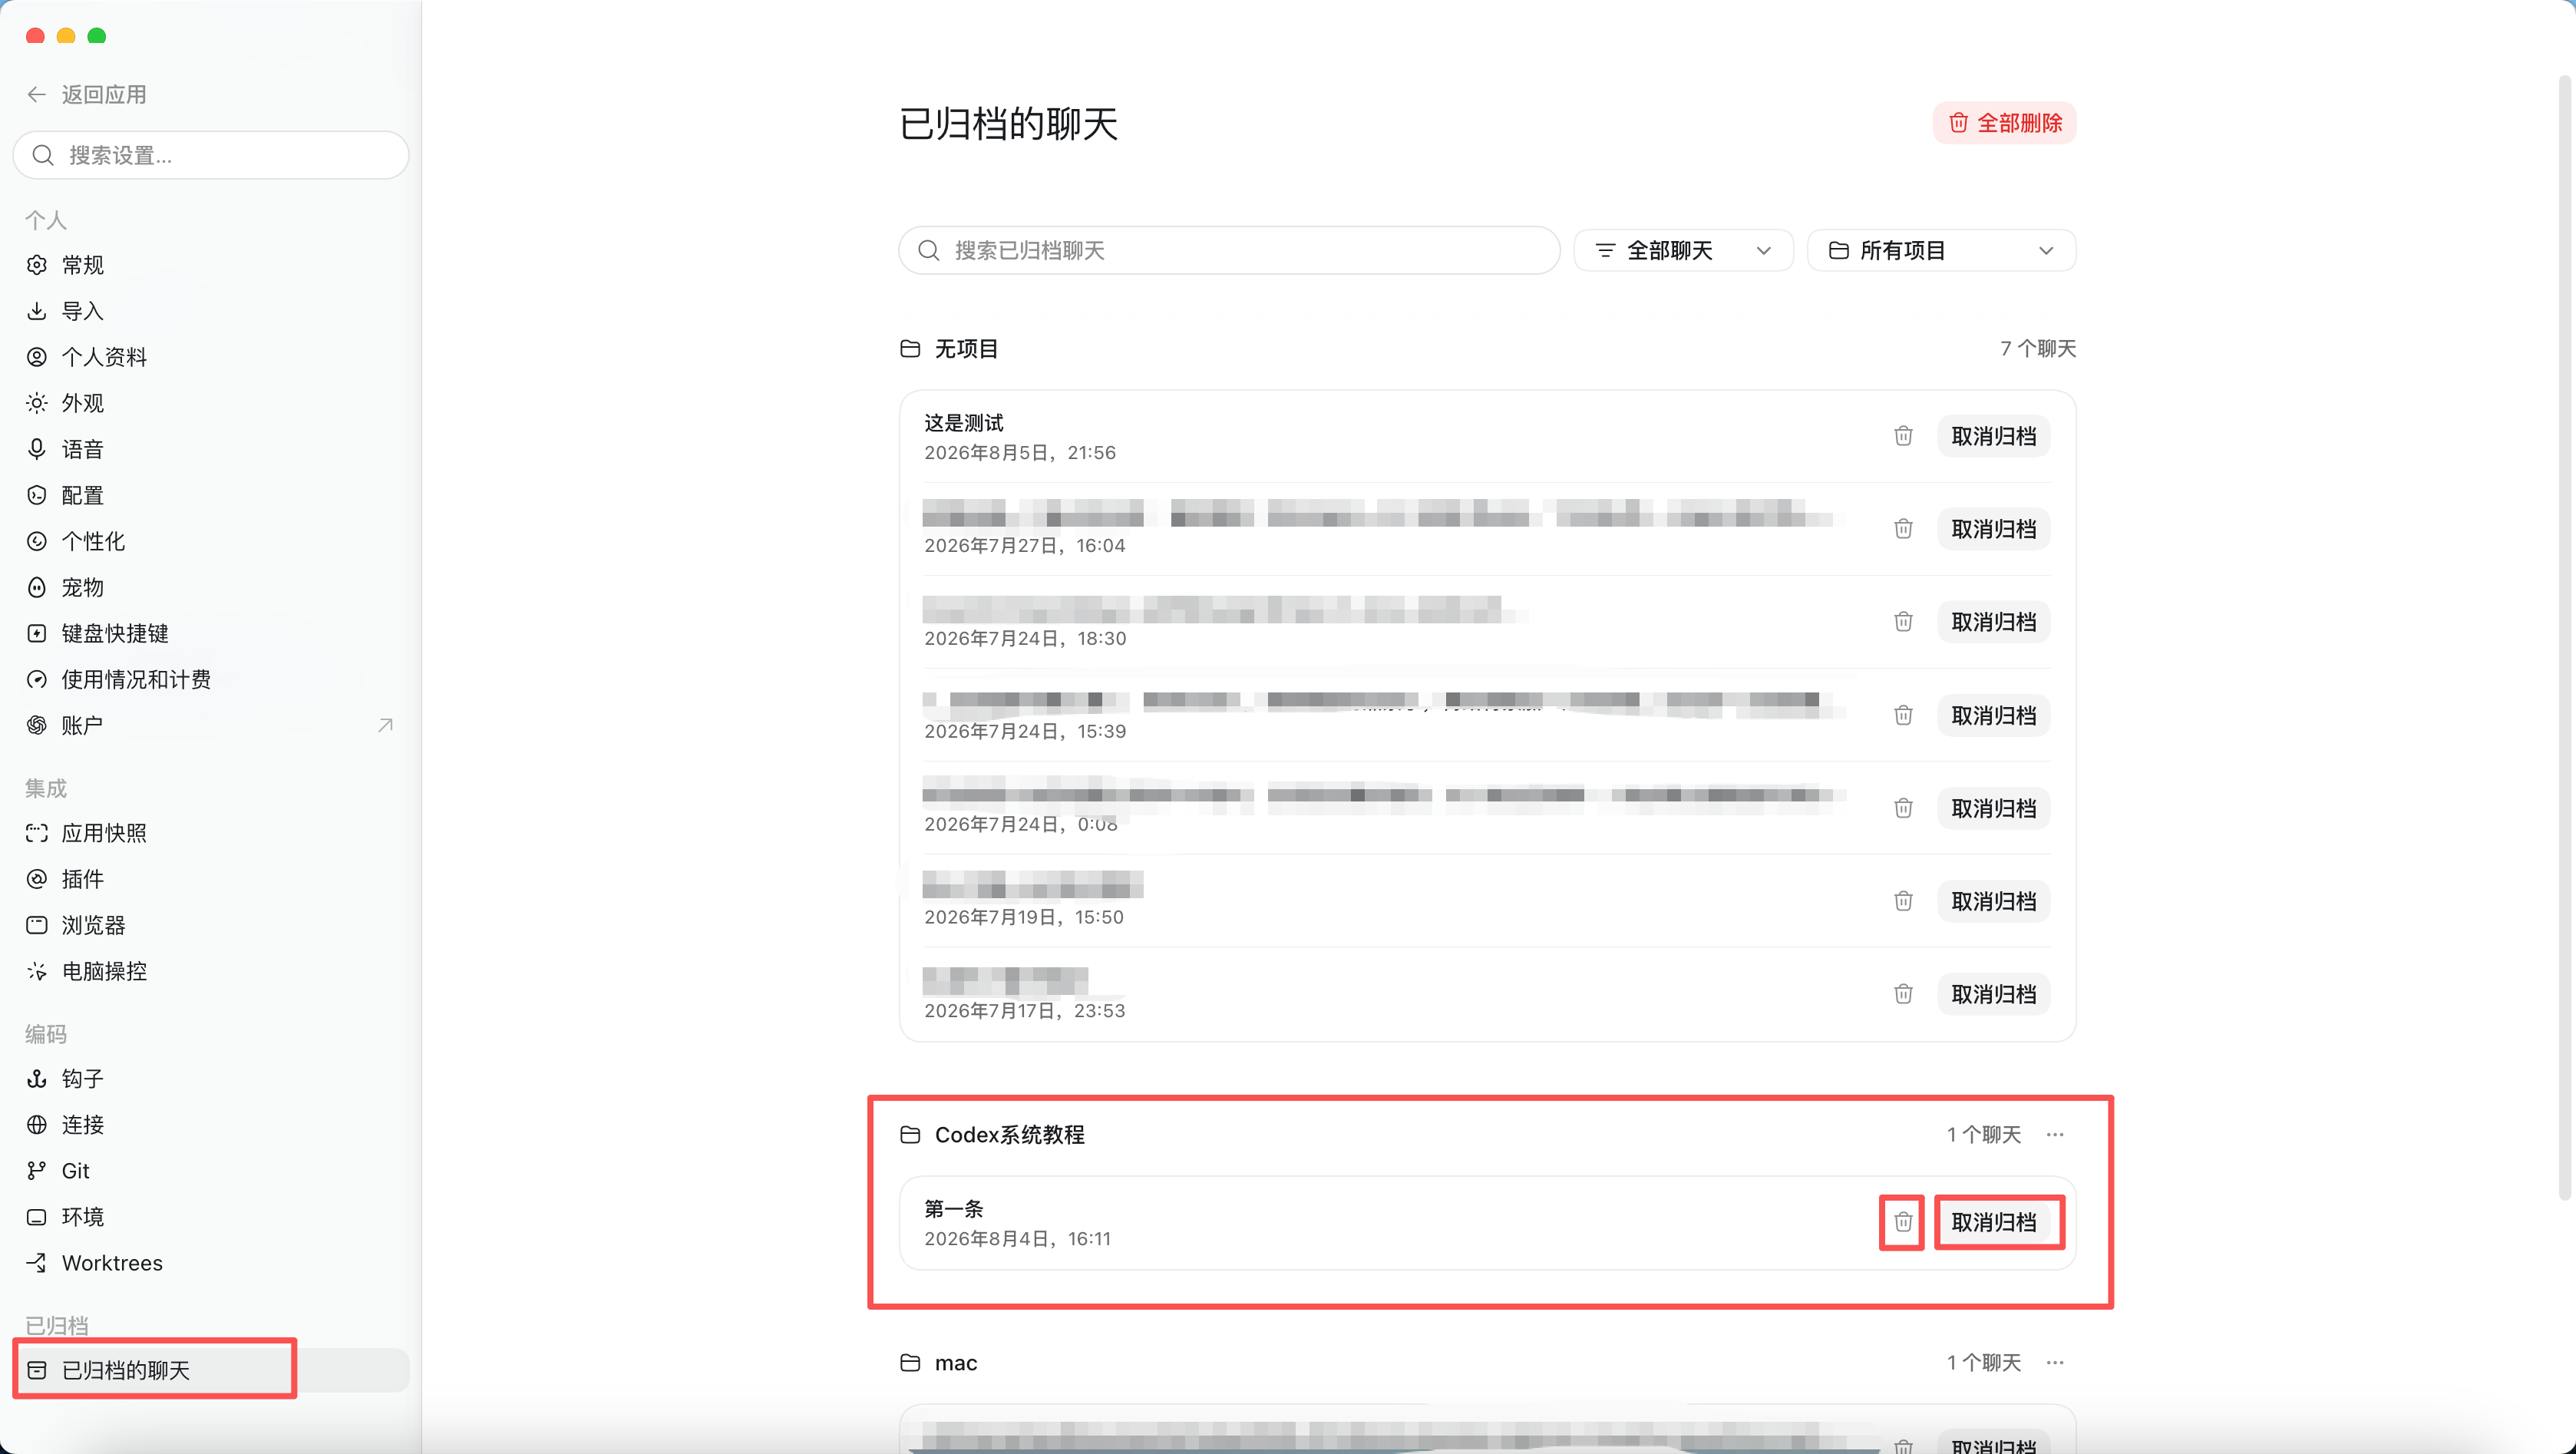Viewport: 2576px width, 1454px height.
Task: Open 浏览器 browser settings
Action: [x=211, y=925]
